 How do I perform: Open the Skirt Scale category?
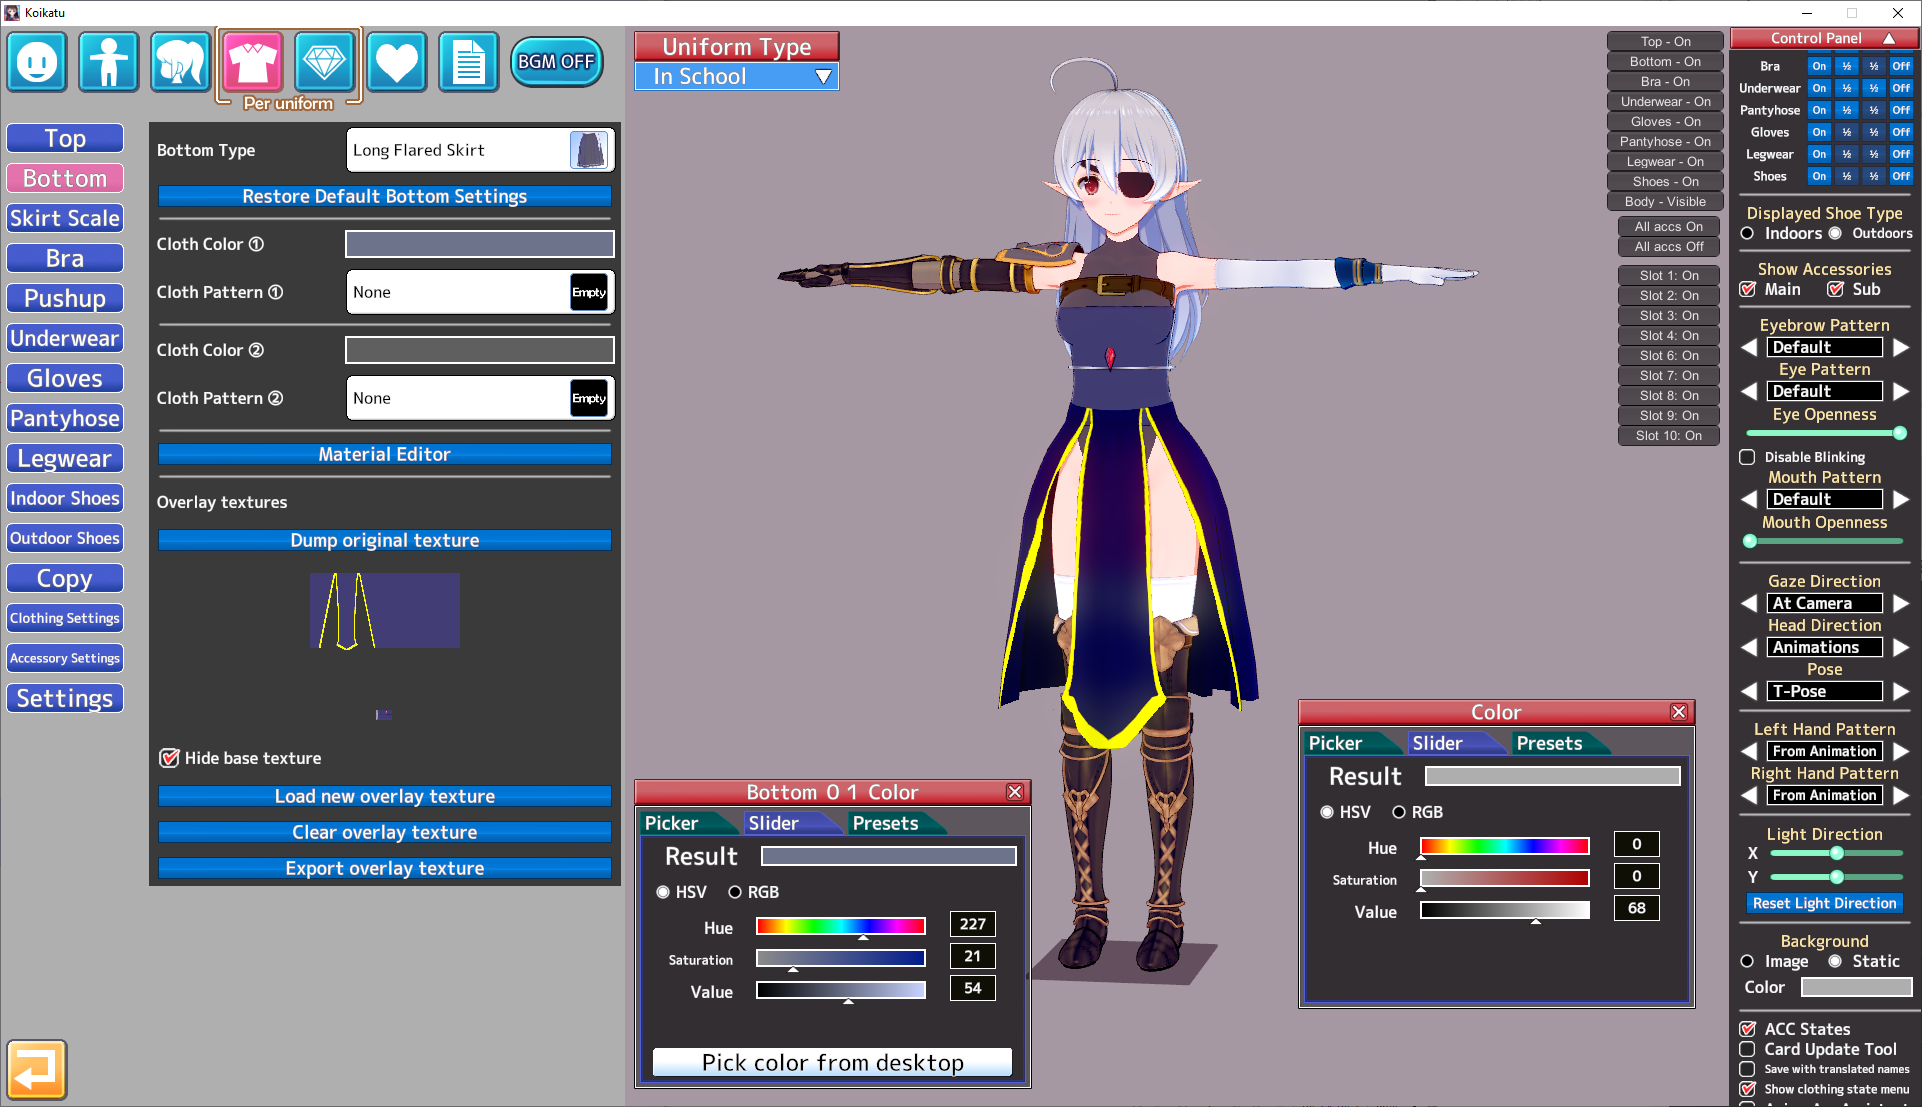pos(65,218)
